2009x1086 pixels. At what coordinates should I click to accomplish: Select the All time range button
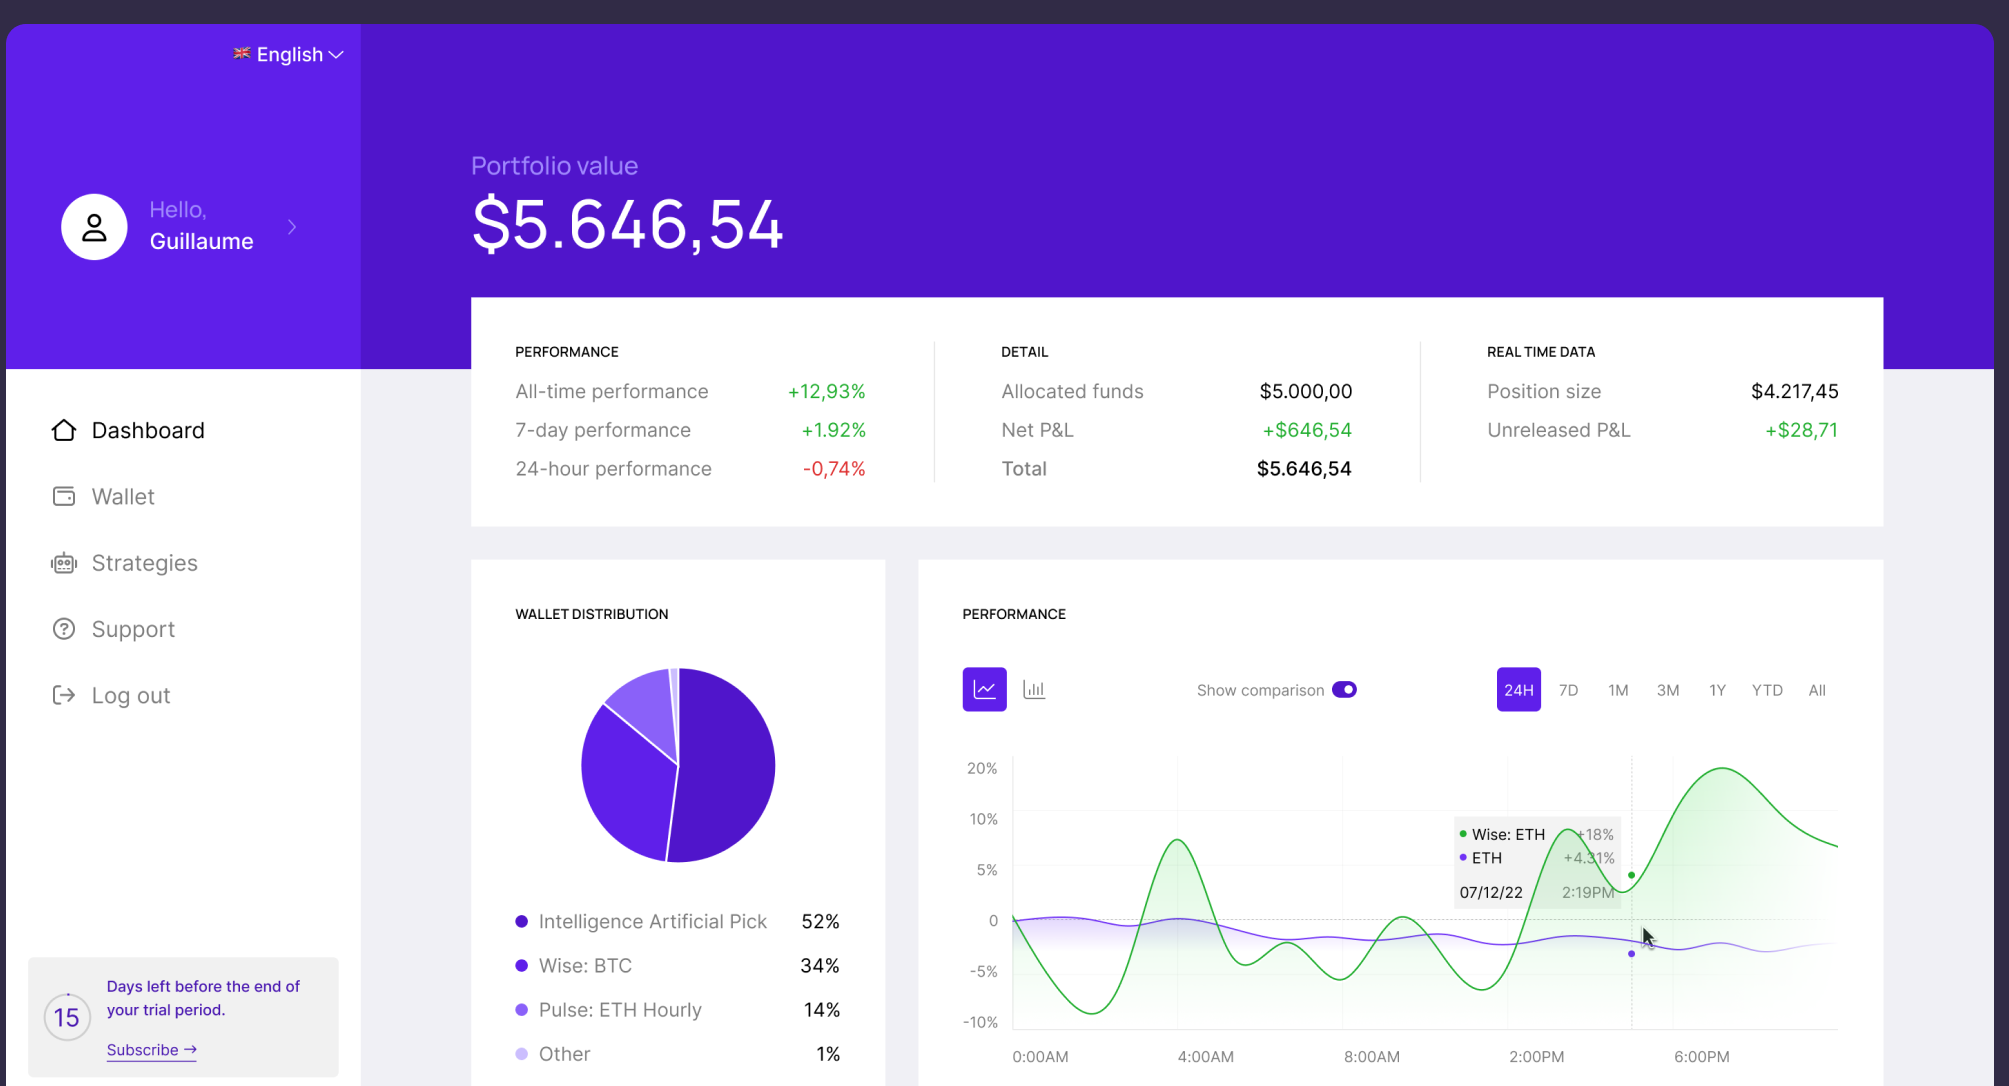click(1817, 689)
